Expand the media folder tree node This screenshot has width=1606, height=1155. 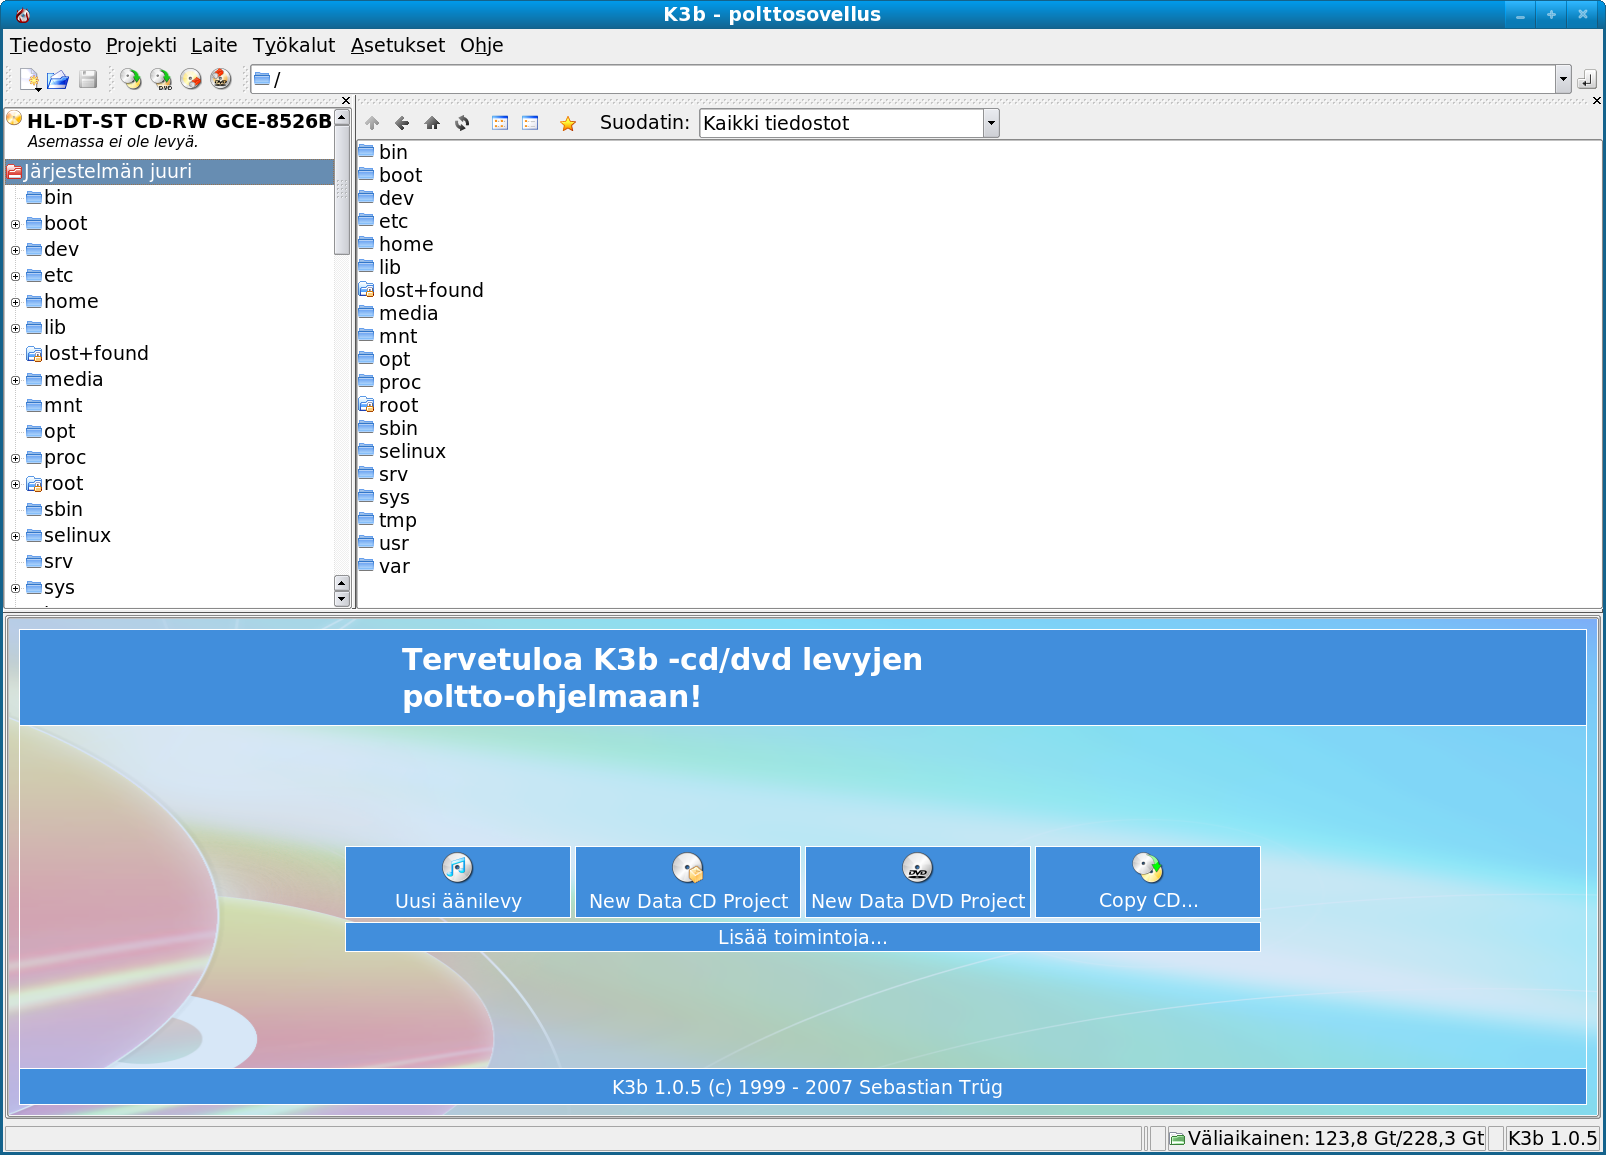coord(15,380)
